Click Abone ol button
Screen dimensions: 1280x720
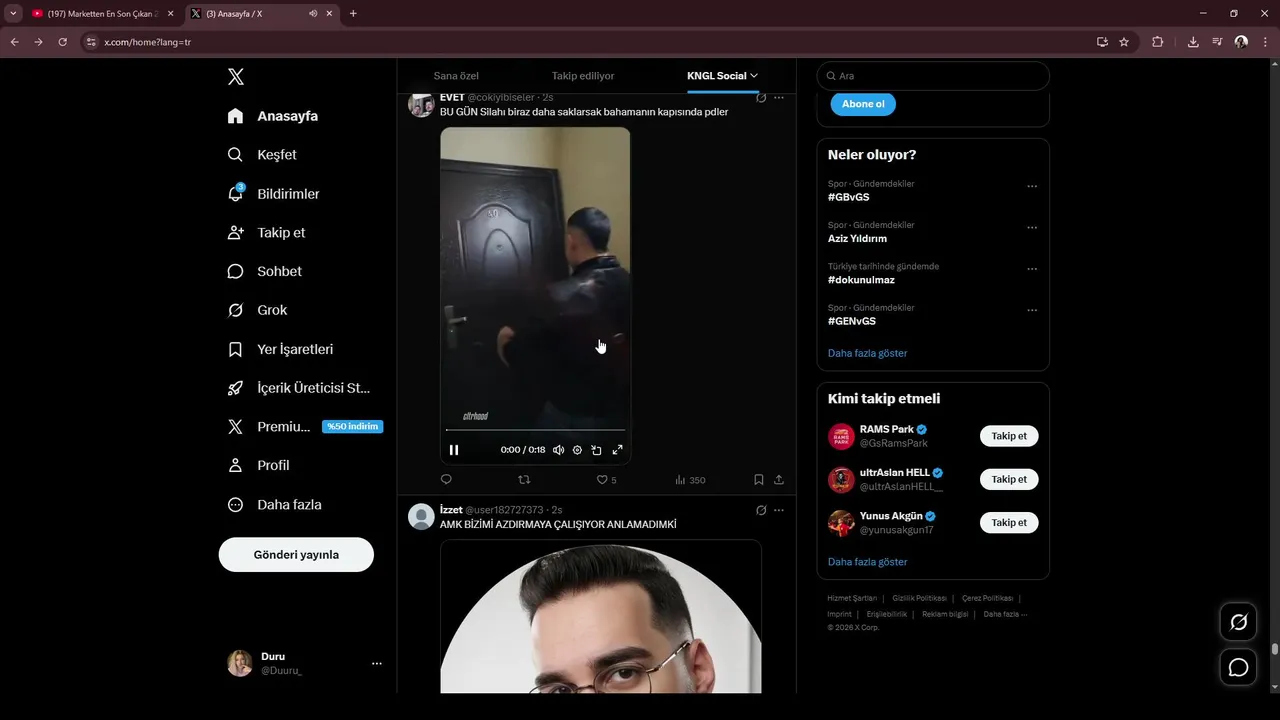[863, 104]
